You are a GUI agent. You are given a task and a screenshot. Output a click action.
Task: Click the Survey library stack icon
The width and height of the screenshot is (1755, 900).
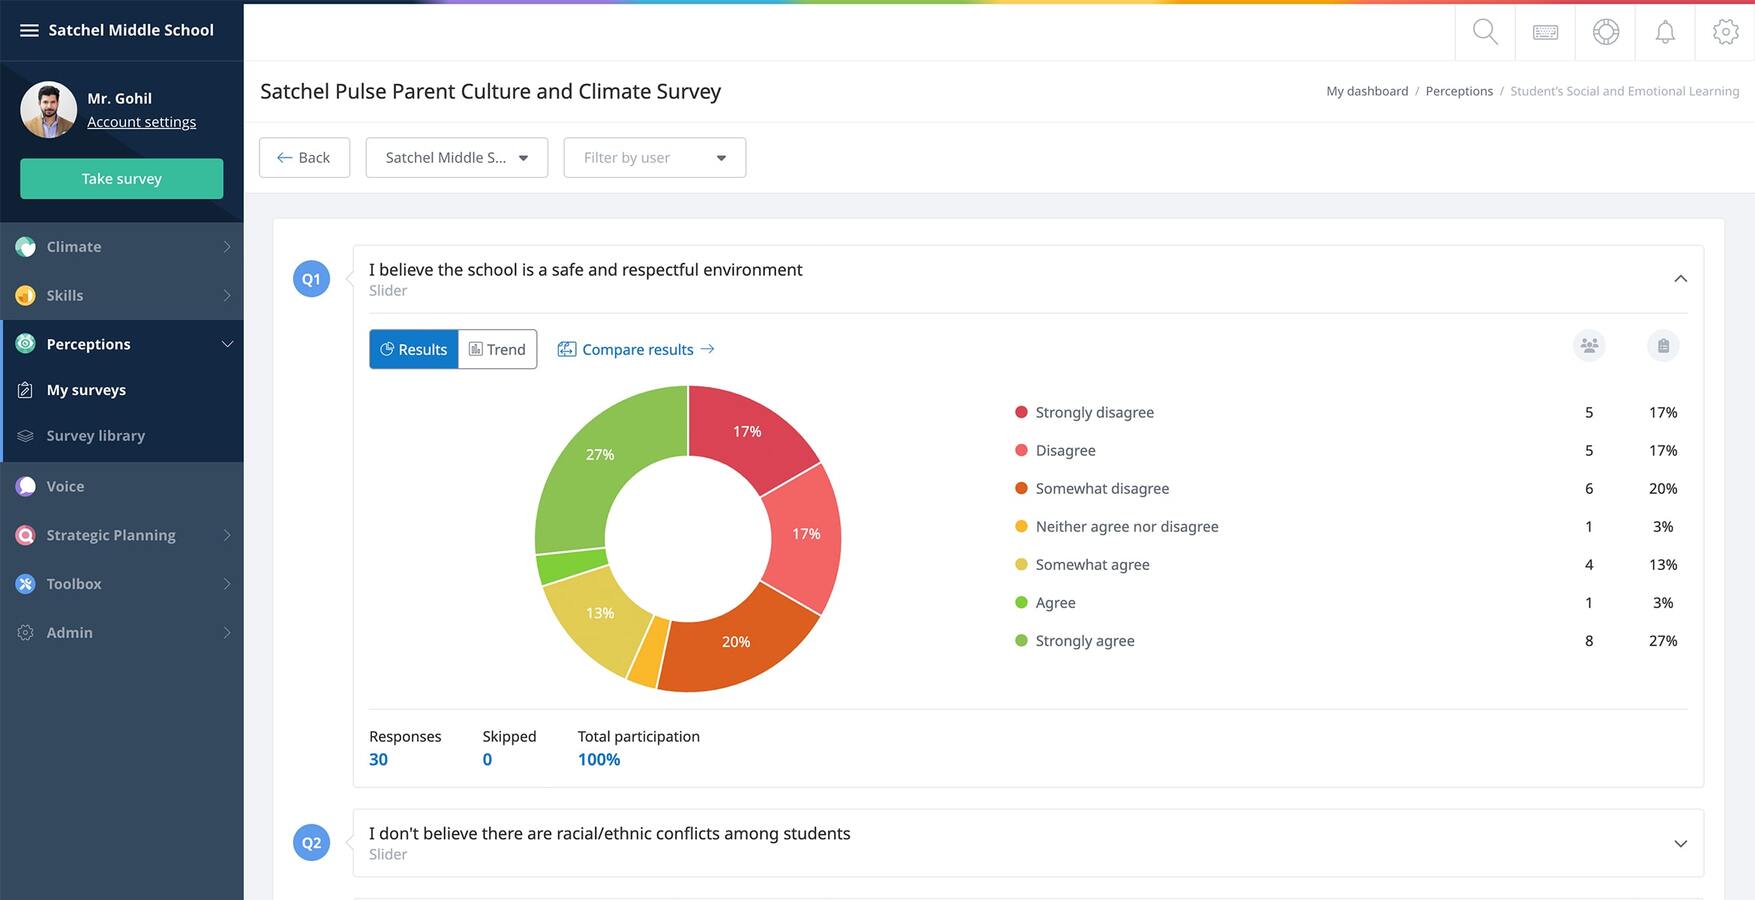click(x=26, y=436)
